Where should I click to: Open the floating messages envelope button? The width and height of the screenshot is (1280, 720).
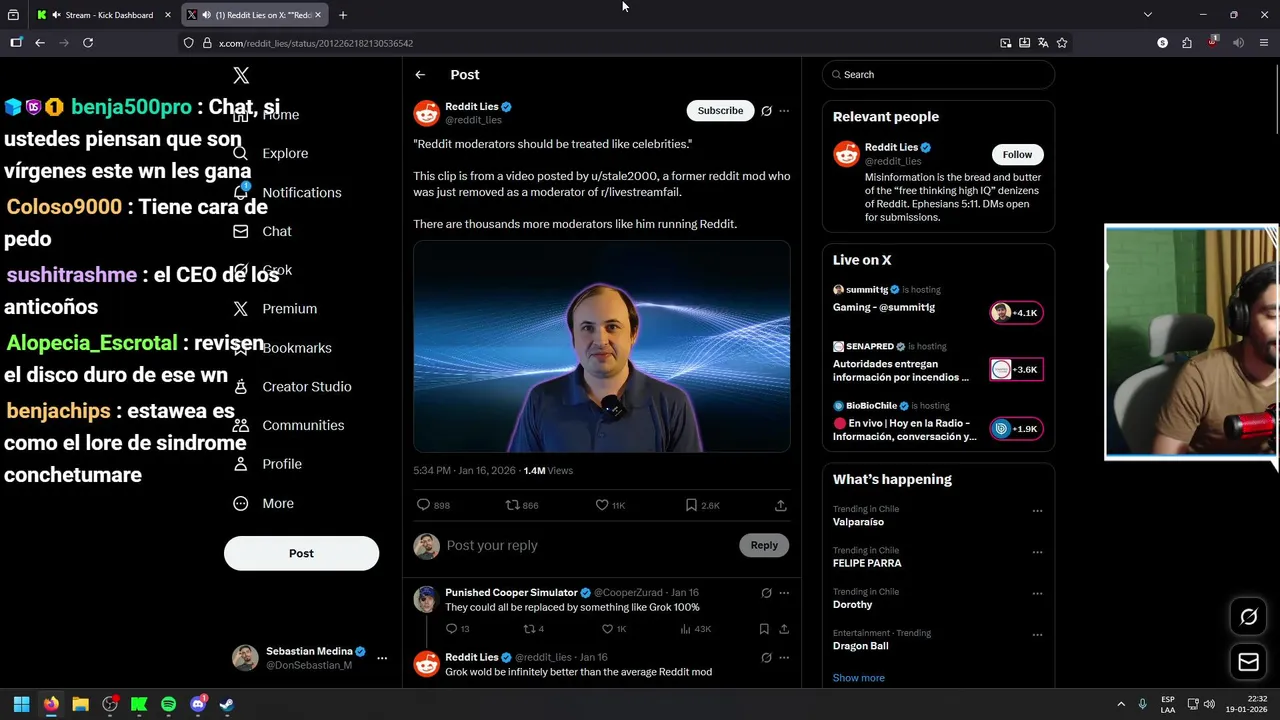point(1248,662)
